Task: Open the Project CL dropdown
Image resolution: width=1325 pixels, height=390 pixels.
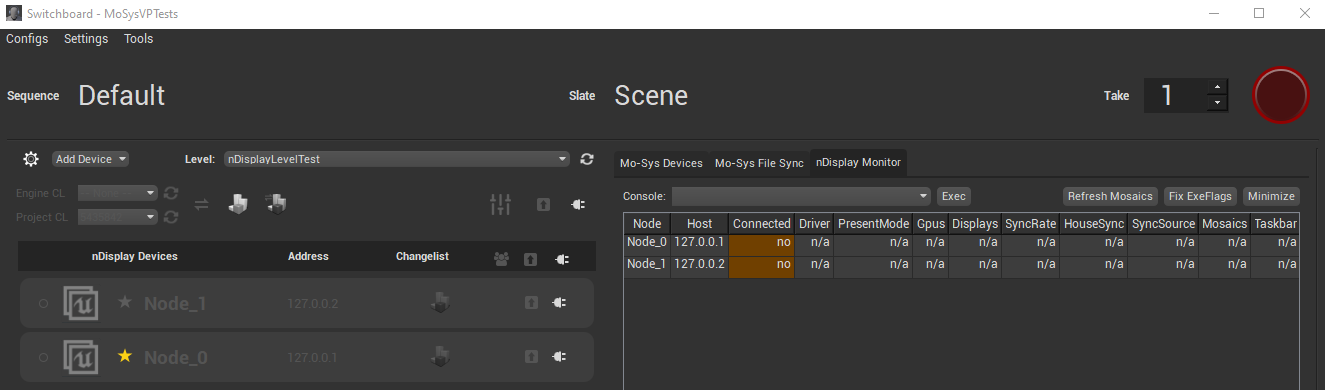Action: (x=118, y=217)
